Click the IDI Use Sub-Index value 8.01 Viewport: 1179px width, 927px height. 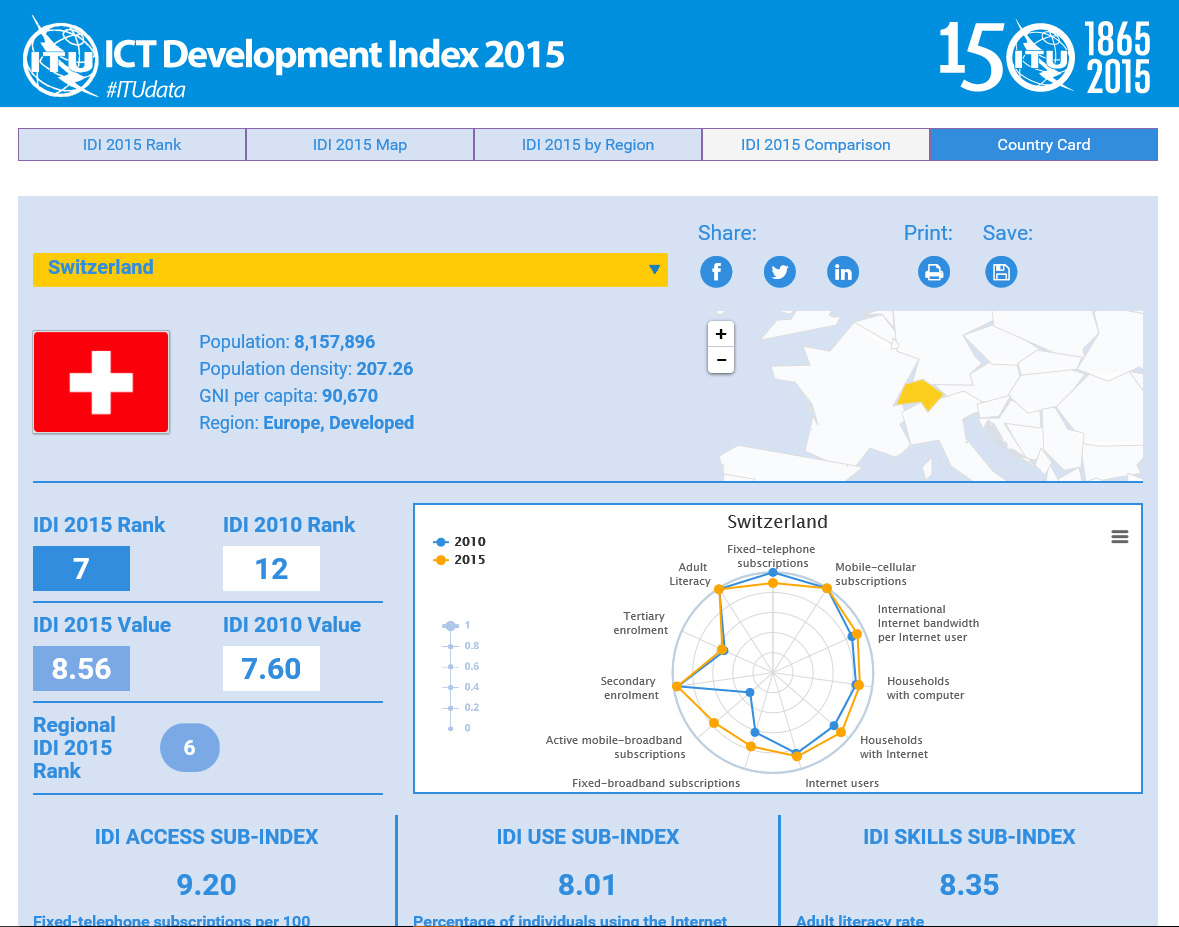tap(587, 885)
